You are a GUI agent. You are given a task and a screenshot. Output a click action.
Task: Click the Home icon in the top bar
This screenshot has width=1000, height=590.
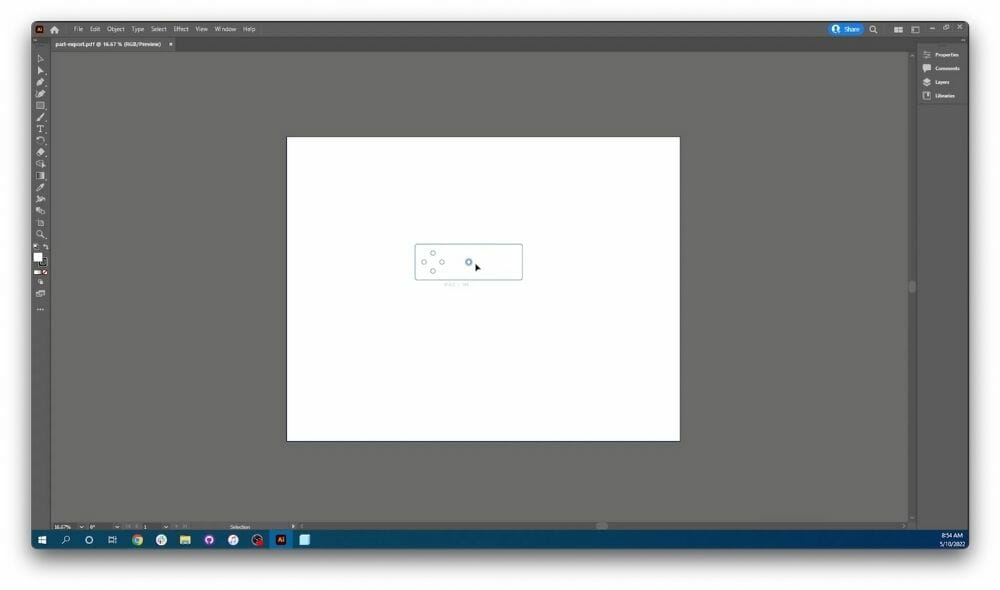click(x=53, y=29)
